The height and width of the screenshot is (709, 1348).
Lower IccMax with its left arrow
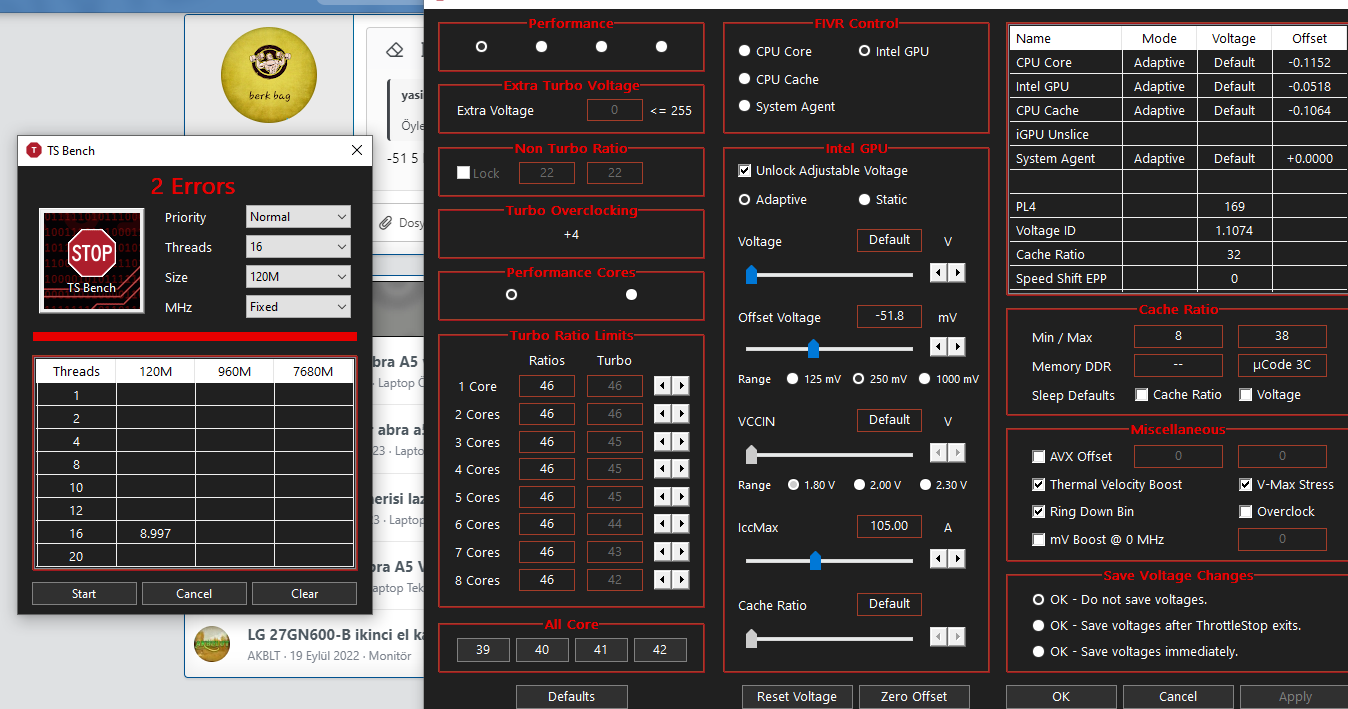point(939,557)
